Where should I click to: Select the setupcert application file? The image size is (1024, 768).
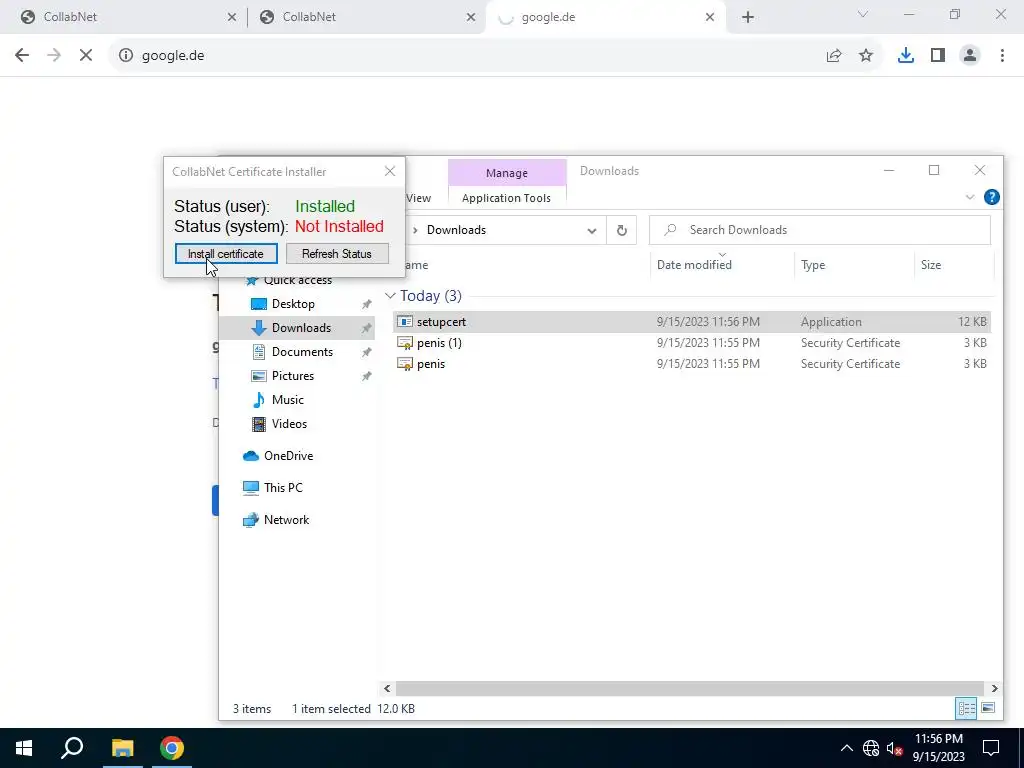tap(692, 322)
